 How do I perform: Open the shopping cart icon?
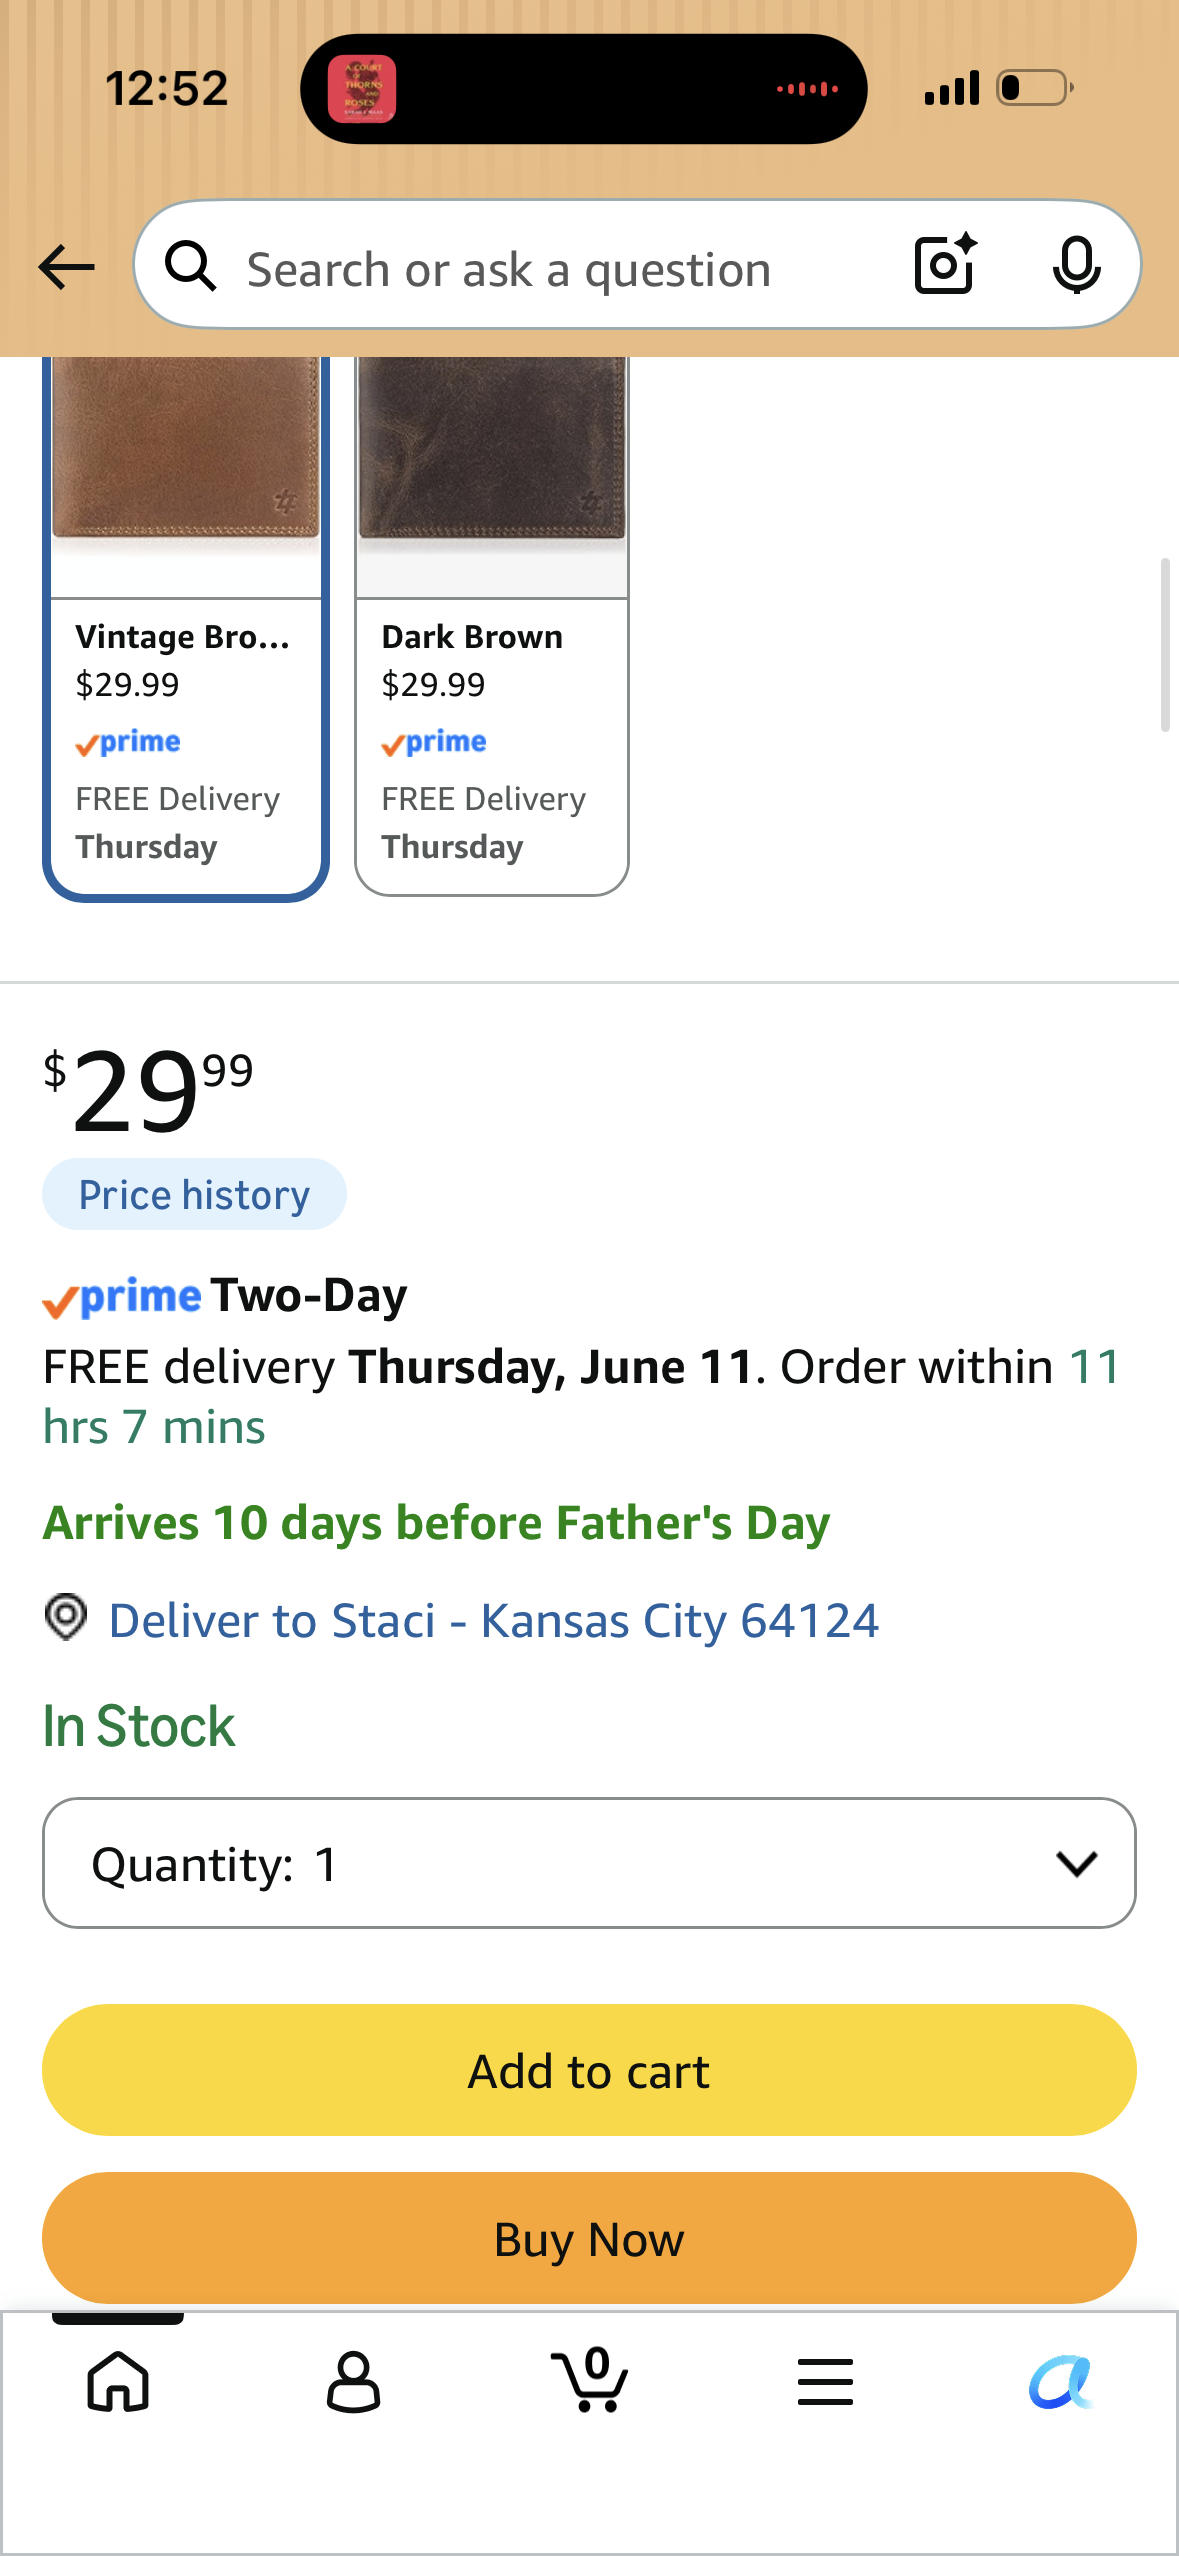pyautogui.click(x=590, y=2379)
